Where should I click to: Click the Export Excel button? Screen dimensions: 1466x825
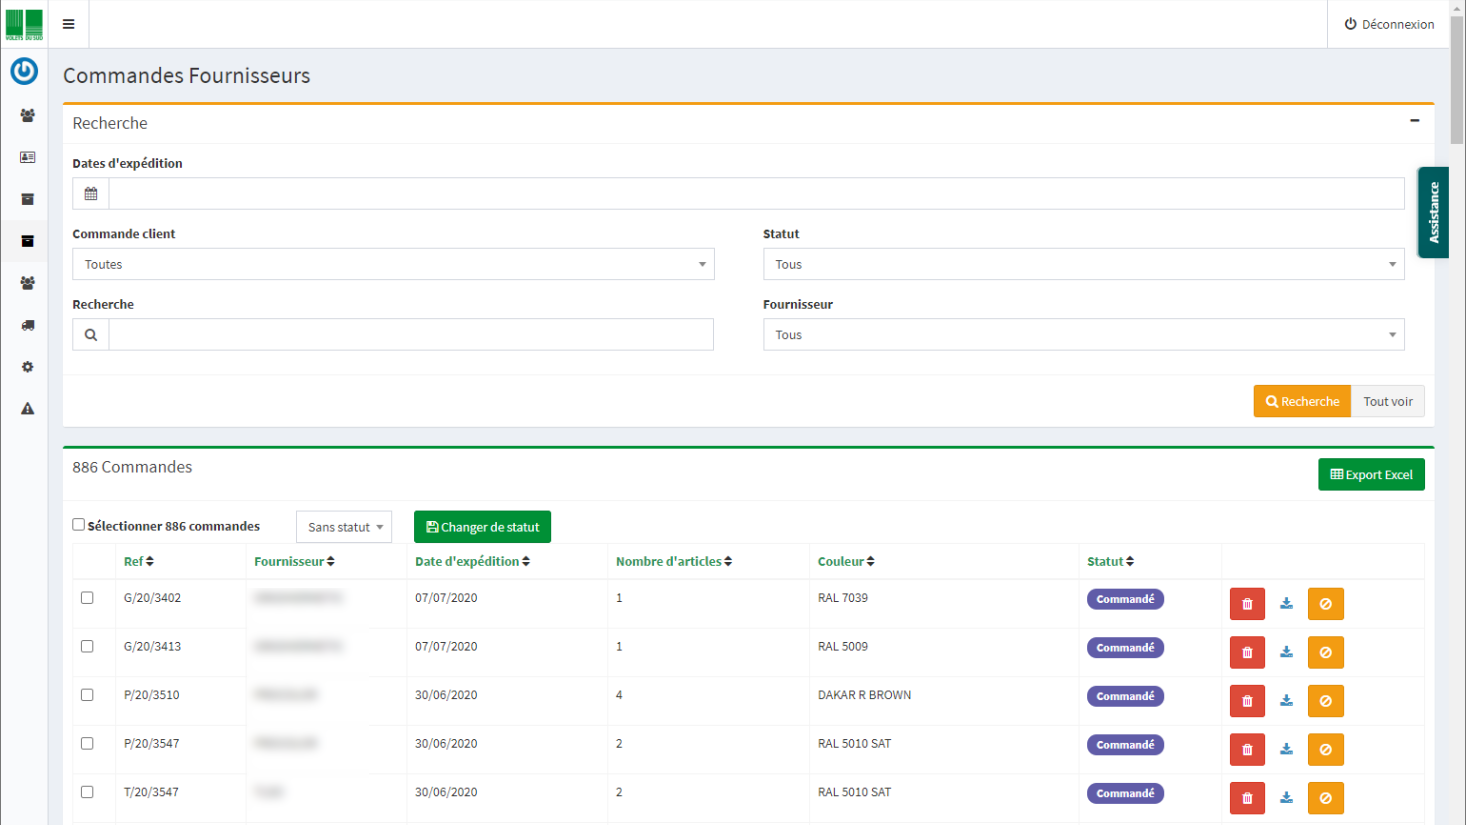[1371, 474]
